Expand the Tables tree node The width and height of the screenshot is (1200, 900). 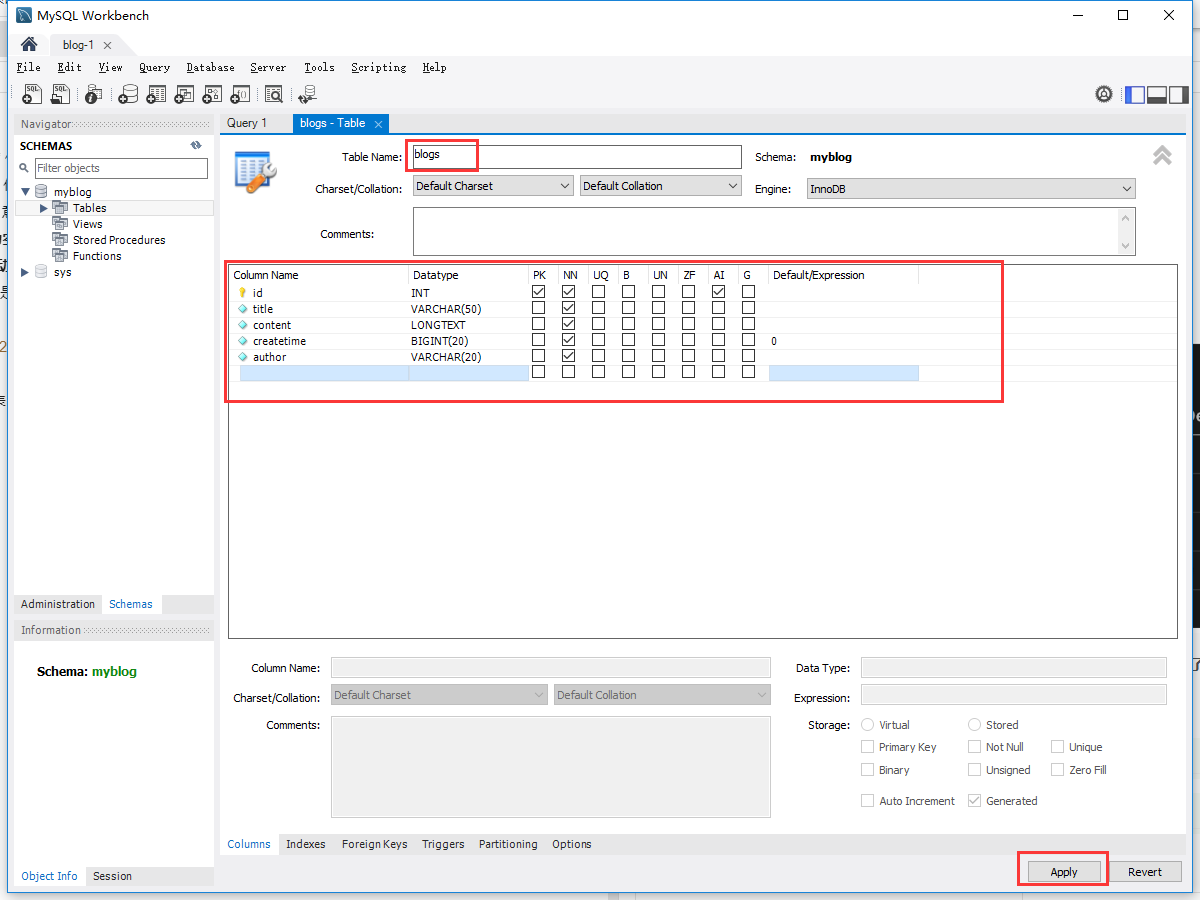pyautogui.click(x=43, y=208)
